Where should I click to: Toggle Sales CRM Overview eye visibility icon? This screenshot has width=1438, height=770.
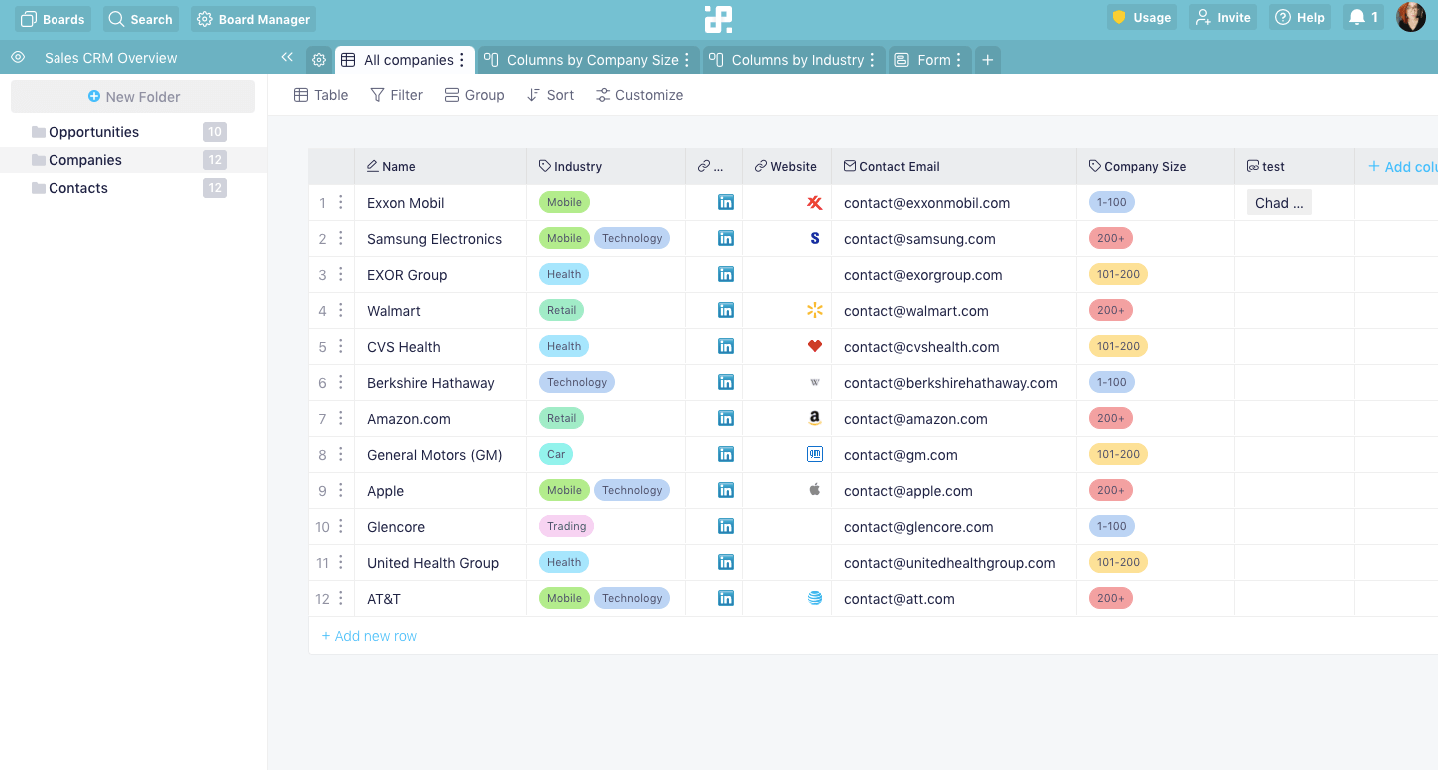[x=18, y=58]
